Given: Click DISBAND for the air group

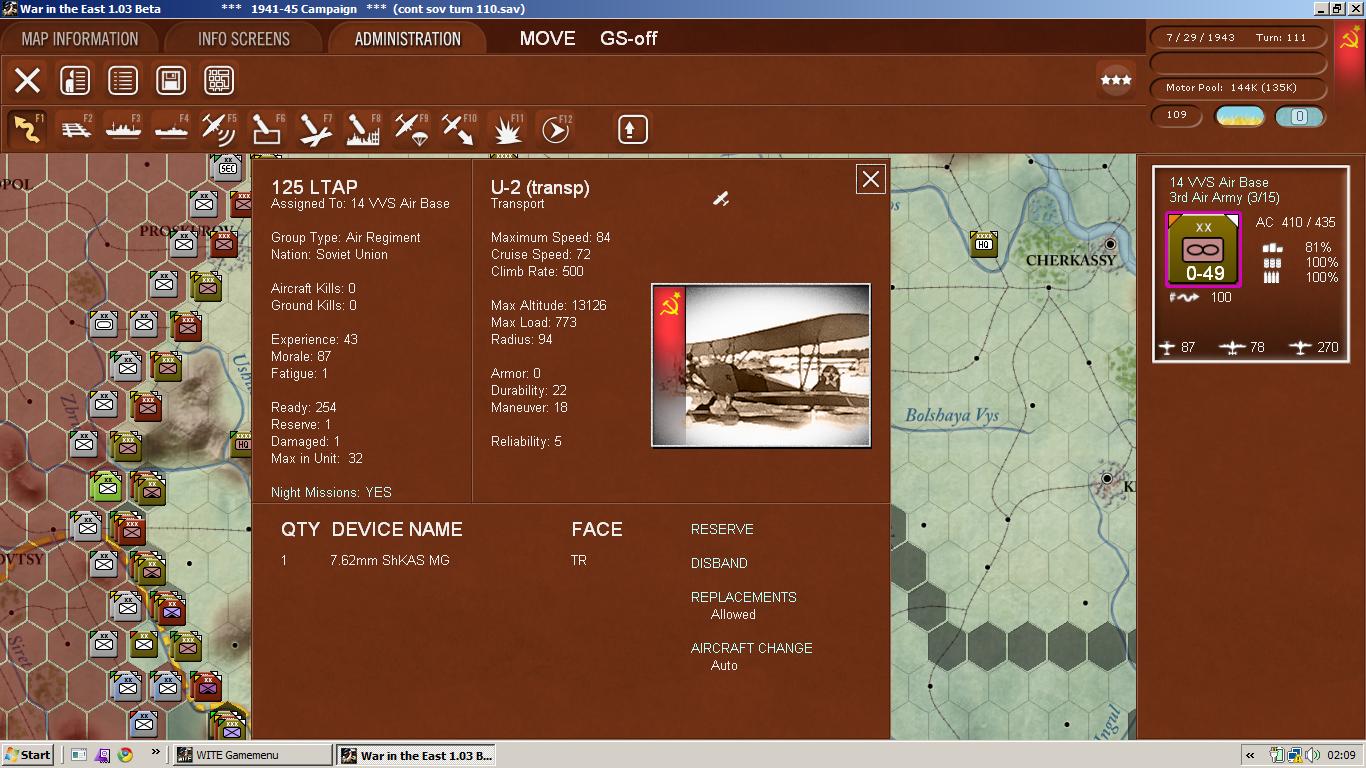Looking at the screenshot, I should (x=719, y=563).
